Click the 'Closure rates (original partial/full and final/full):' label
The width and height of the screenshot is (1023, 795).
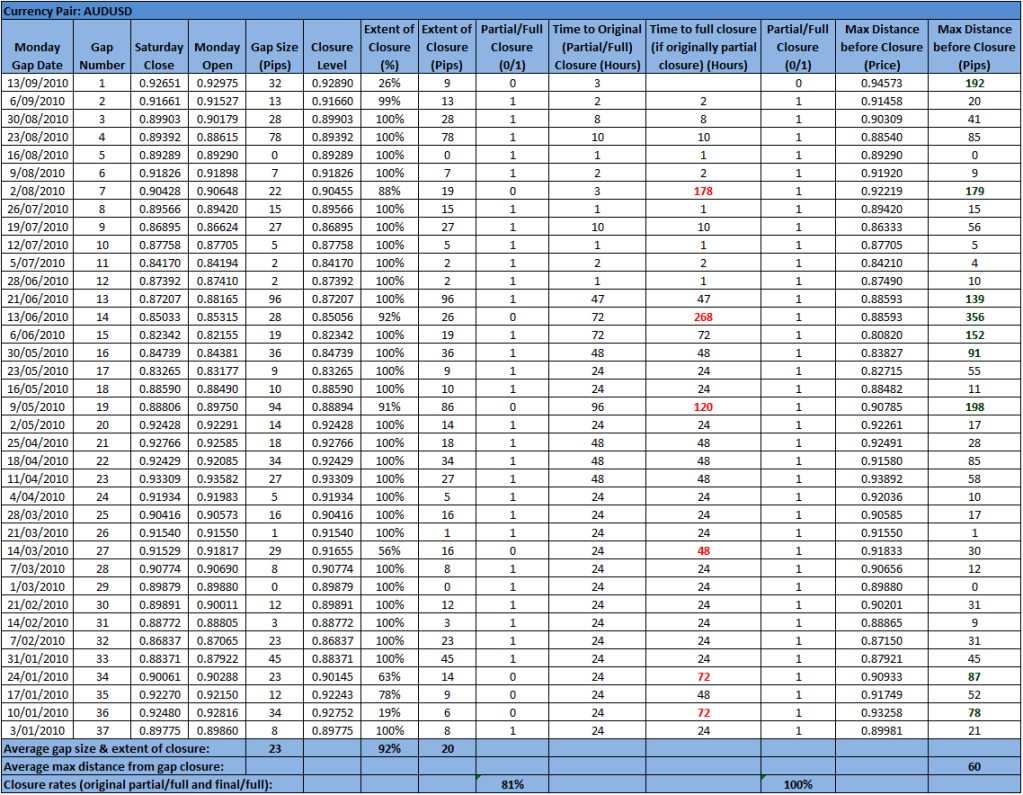click(138, 785)
